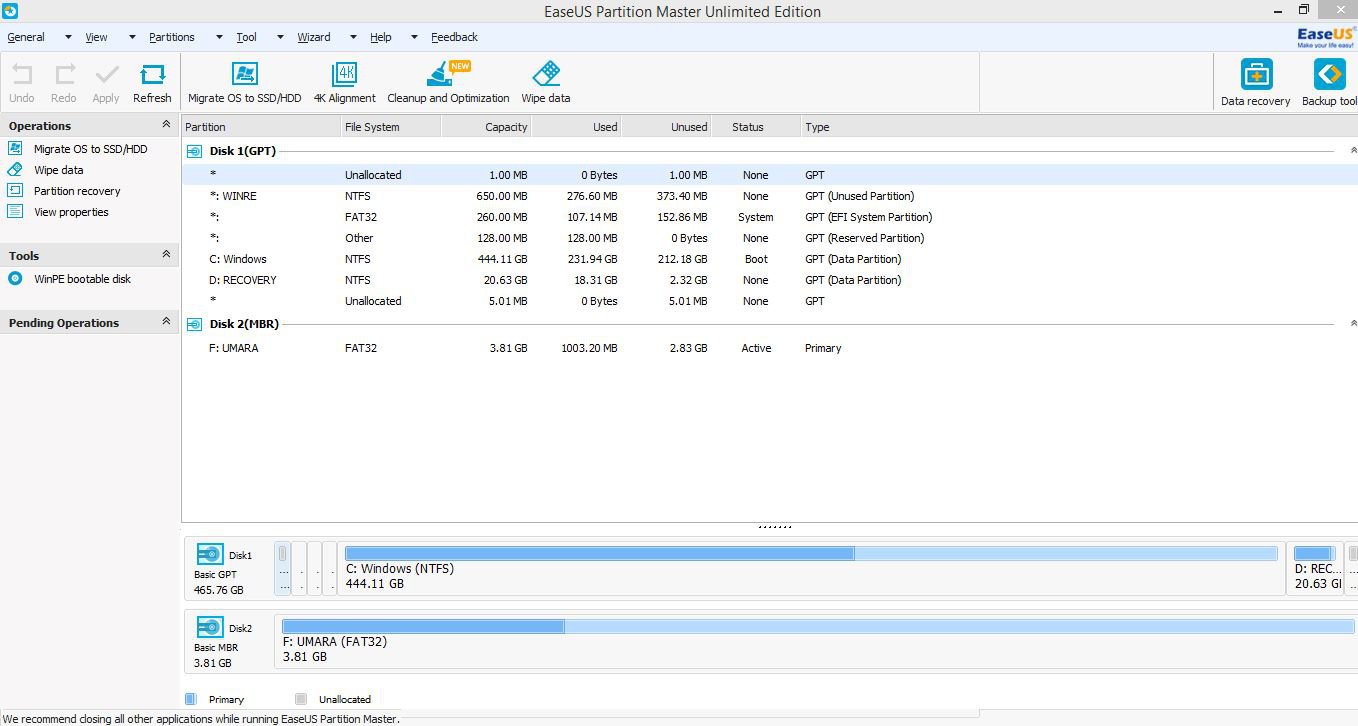Click Migrate OS to SSD/HDD in Operations panel
This screenshot has height=726, width=1358.
coord(90,149)
